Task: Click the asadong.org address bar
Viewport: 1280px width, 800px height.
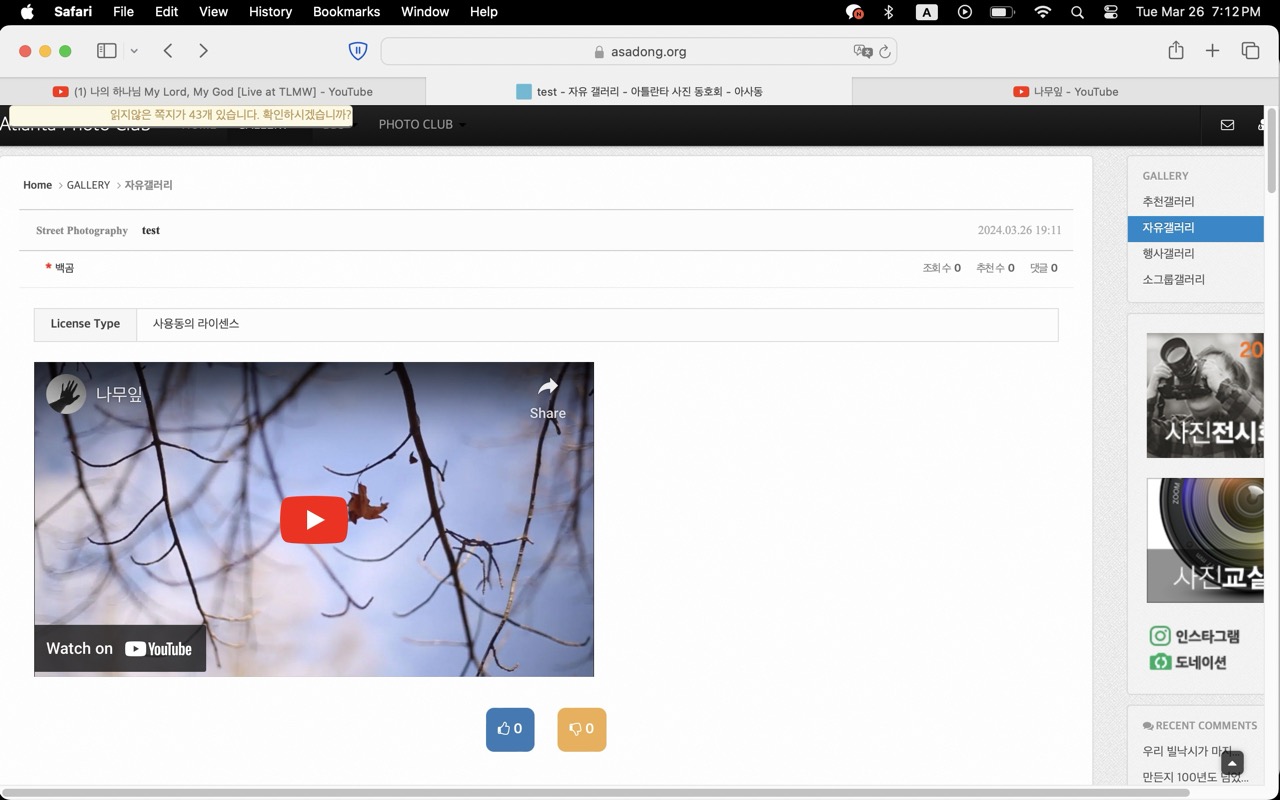Action: [640, 52]
